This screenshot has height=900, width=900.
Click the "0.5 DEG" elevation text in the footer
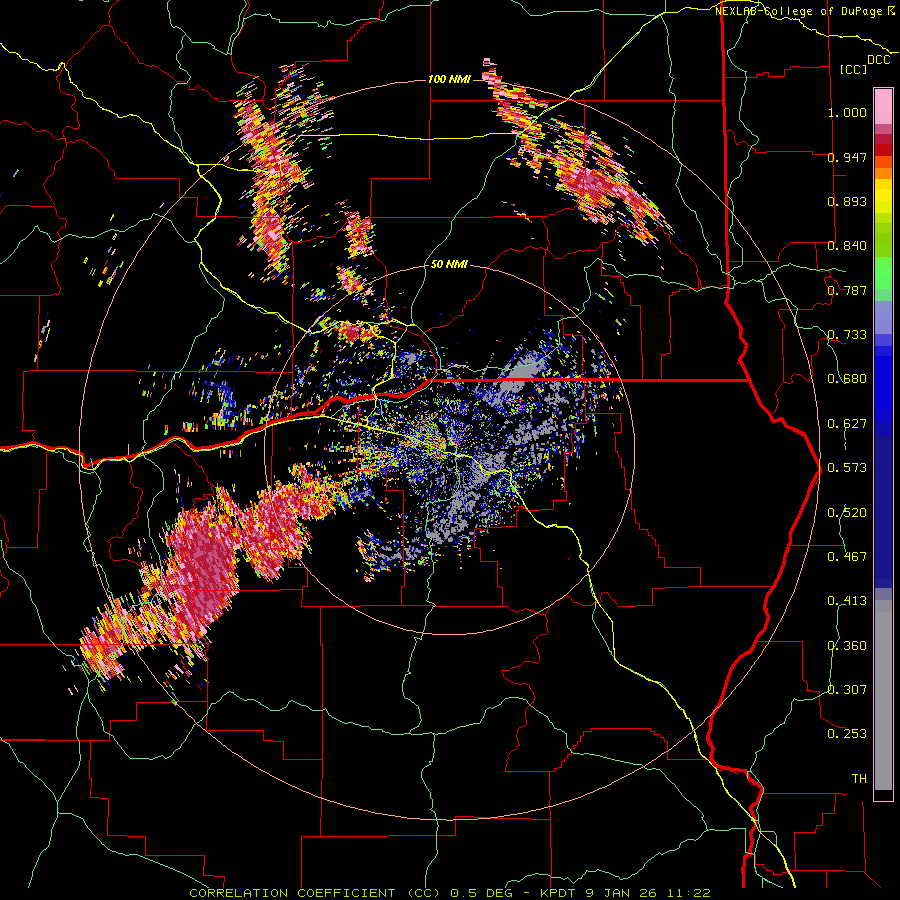pos(480,893)
